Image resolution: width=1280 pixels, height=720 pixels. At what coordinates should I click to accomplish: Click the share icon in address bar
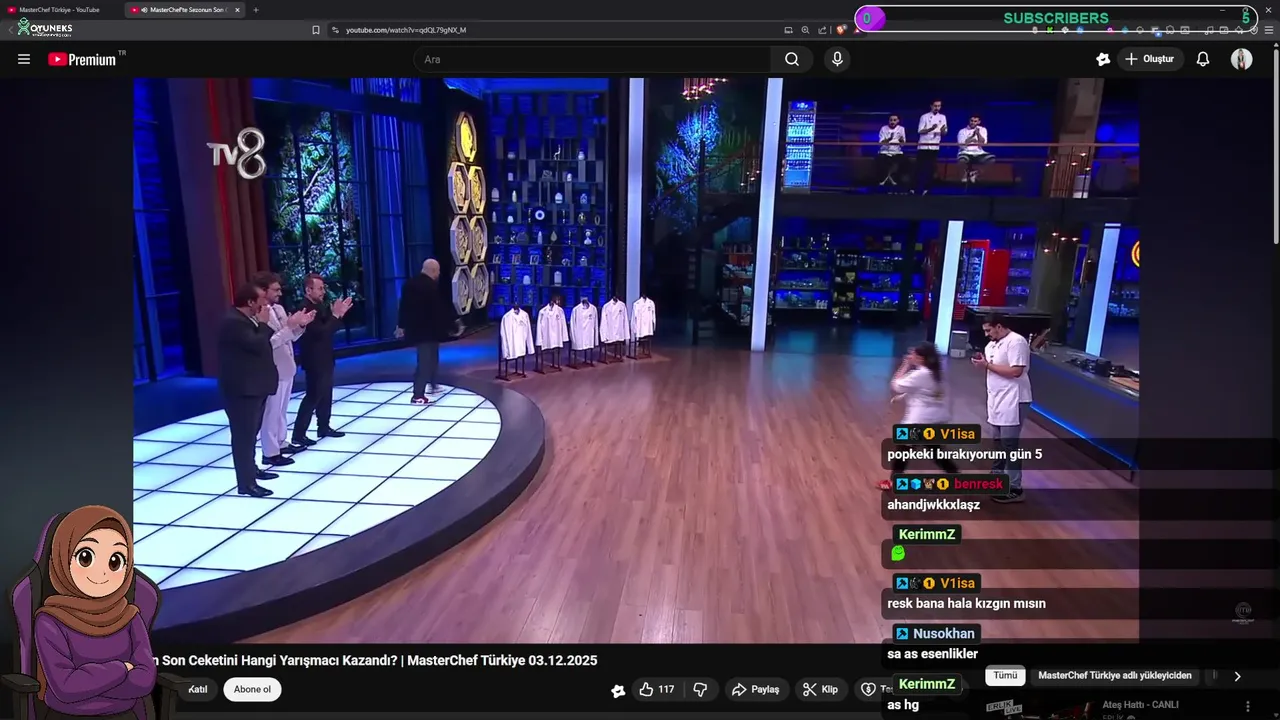(822, 30)
